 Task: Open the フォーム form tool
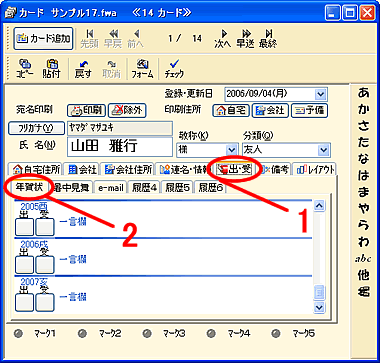[x=142, y=69]
